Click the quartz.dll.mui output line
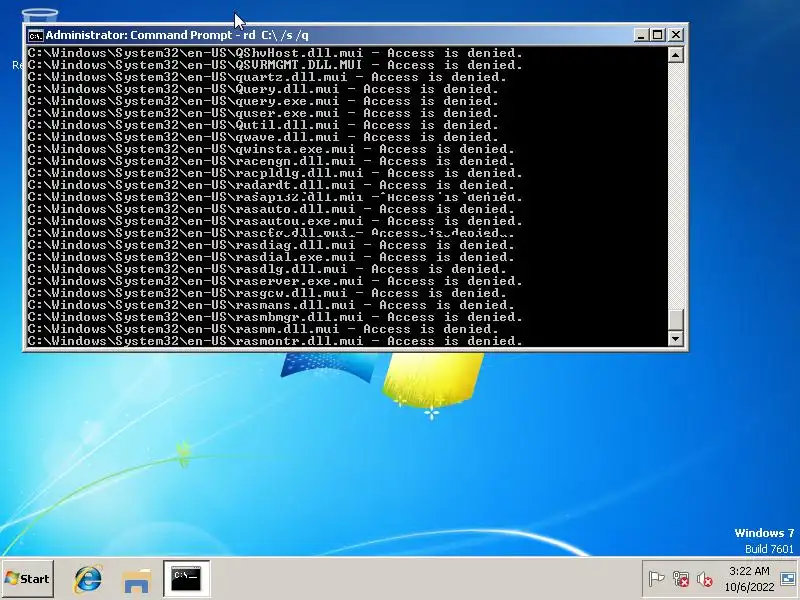The height and width of the screenshot is (600, 800). pyautogui.click(x=267, y=77)
